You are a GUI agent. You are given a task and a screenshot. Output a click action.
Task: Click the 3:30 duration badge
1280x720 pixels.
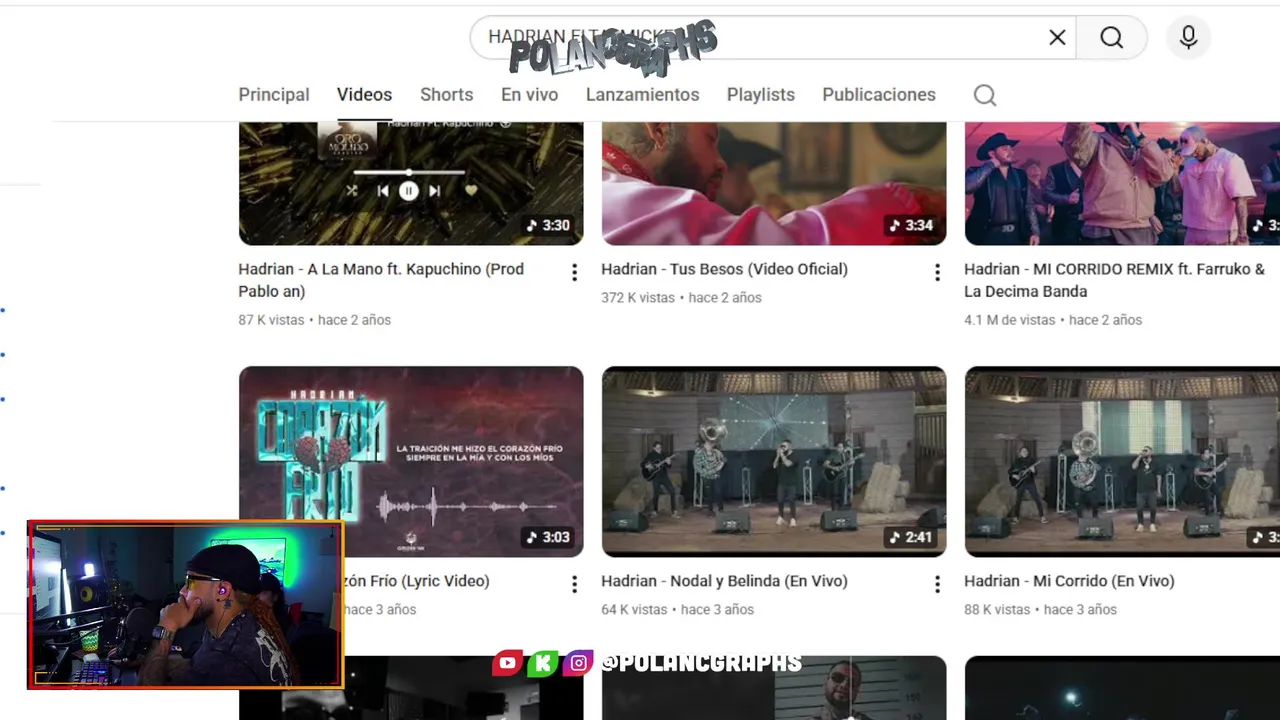[x=548, y=226]
